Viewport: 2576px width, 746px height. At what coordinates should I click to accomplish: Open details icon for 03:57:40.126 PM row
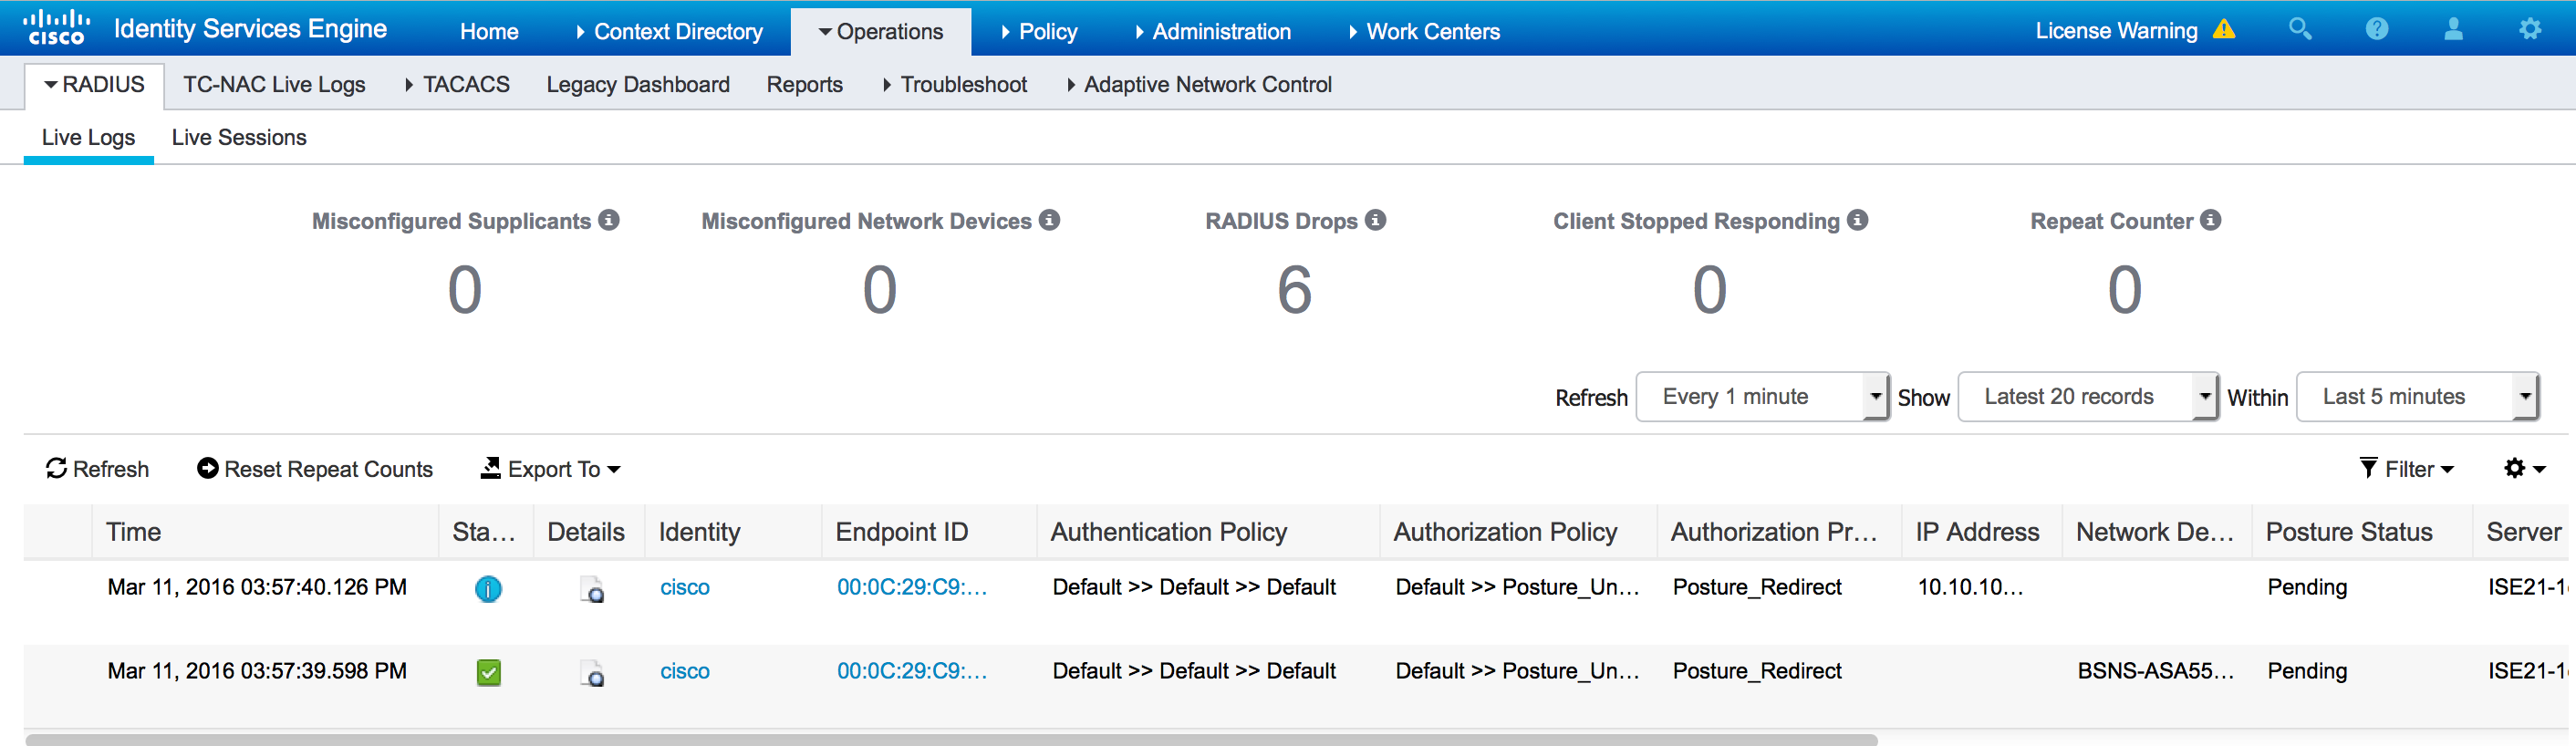tap(592, 589)
